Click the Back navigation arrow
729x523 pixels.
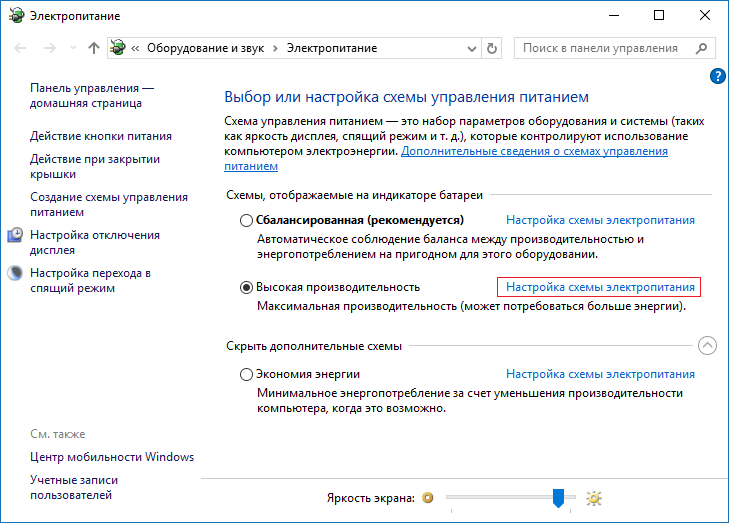tap(20, 48)
